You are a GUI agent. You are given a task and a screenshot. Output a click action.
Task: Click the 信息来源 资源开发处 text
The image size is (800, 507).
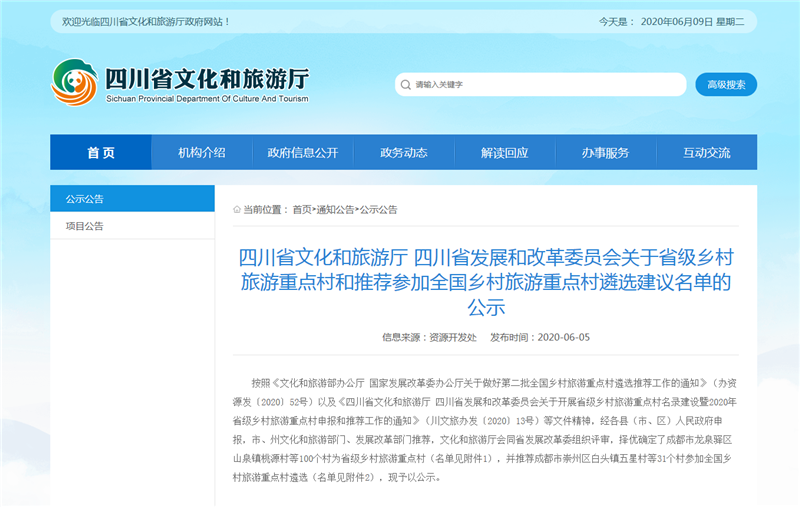point(429,337)
